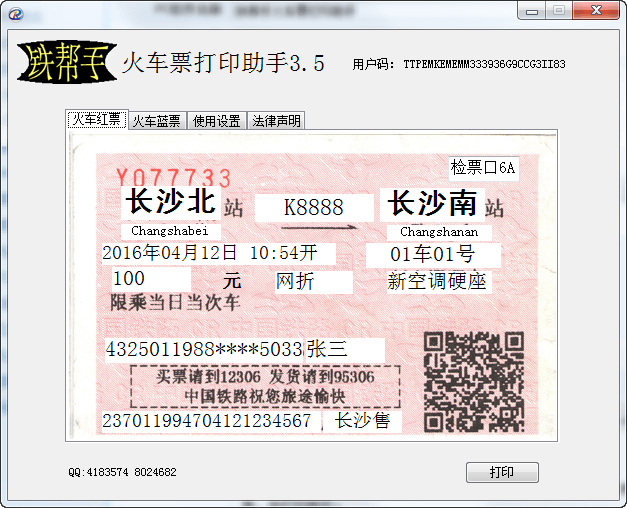This screenshot has width=627, height=508.
Task: Select the arrival station field 长沙南
Action: click(x=432, y=204)
